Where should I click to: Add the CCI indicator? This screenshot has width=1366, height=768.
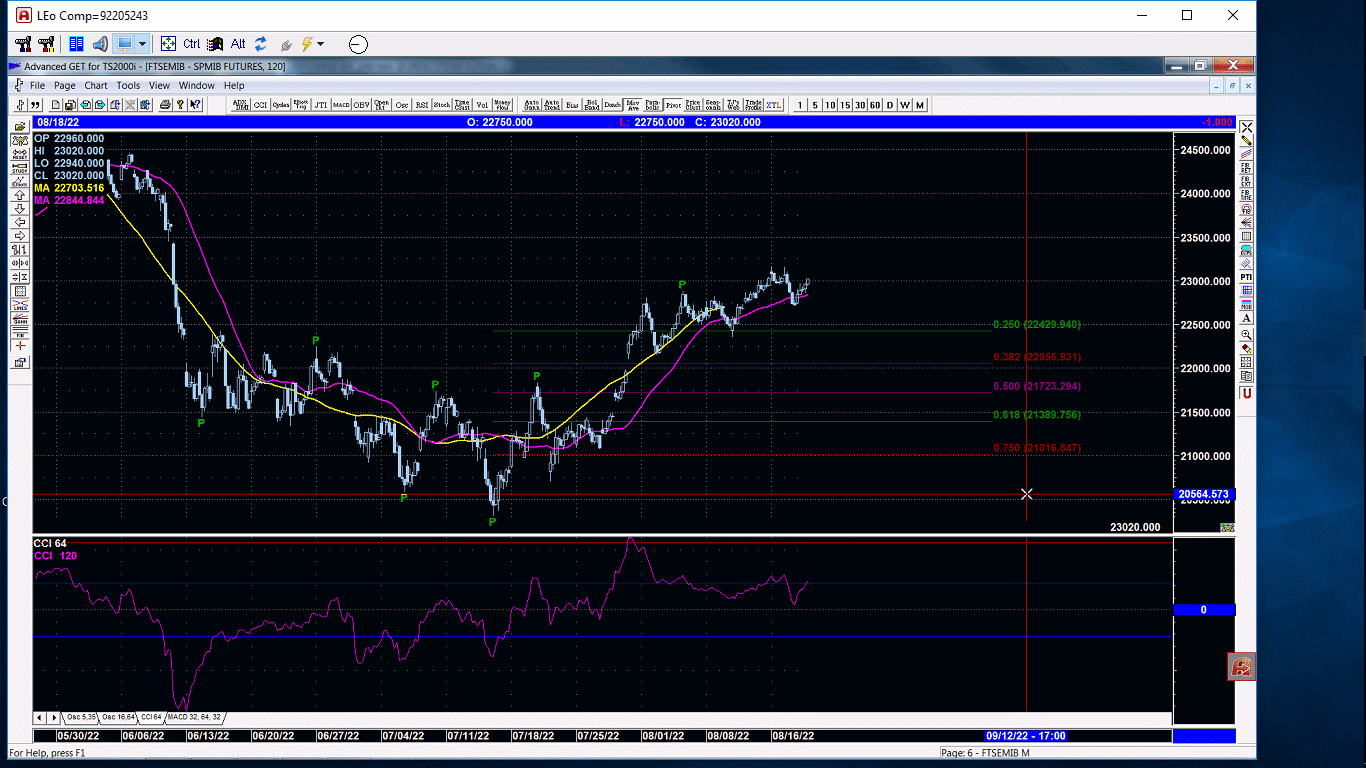click(x=260, y=105)
